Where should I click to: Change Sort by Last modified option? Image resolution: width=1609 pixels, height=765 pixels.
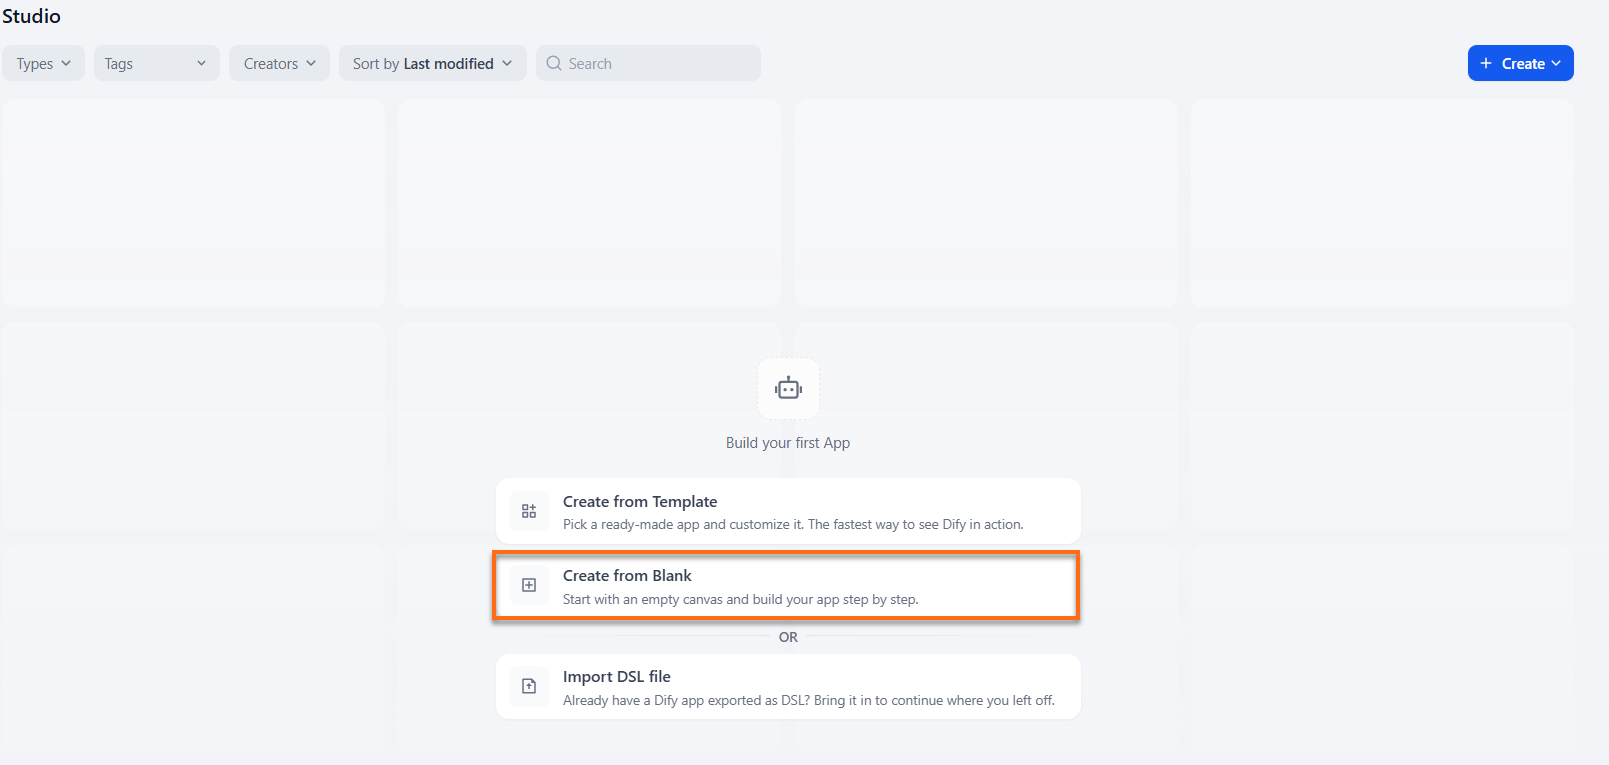pos(432,63)
